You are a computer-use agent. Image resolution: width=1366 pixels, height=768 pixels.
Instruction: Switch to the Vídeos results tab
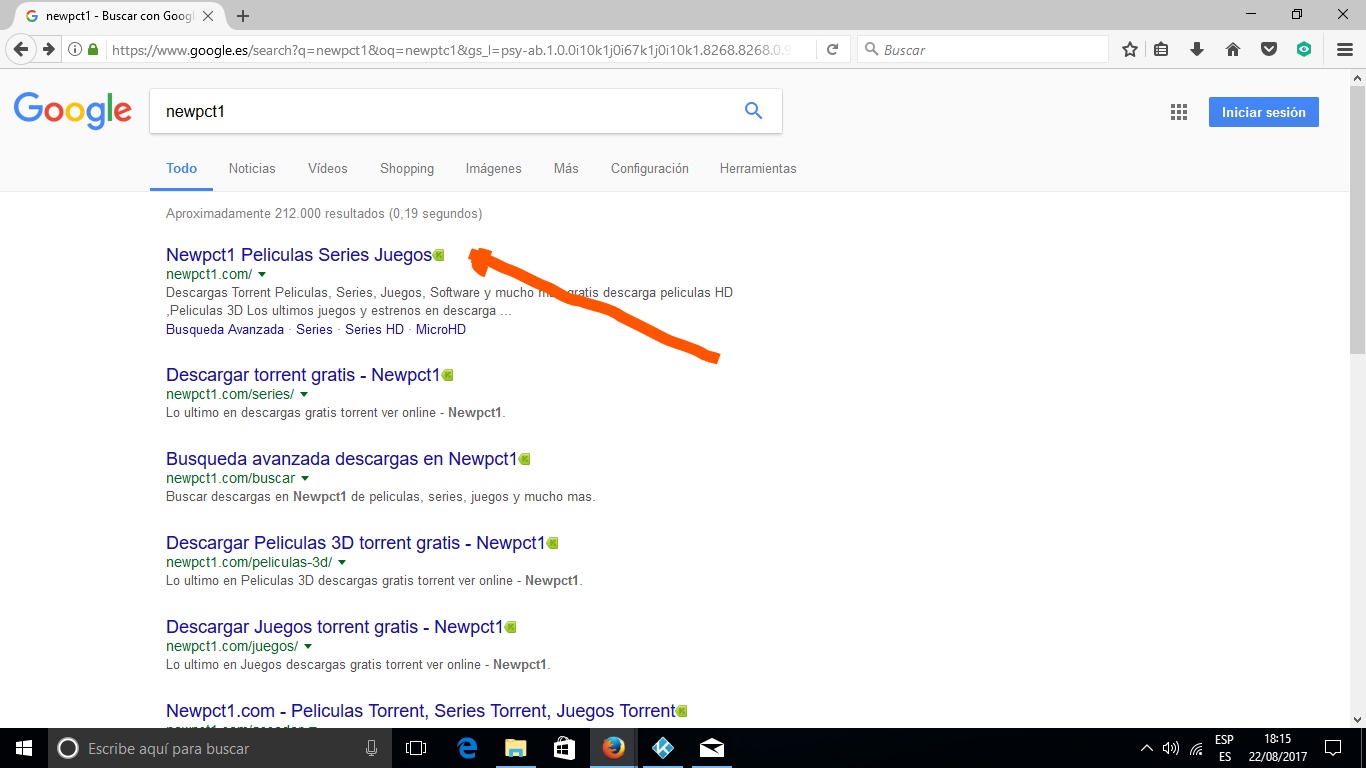coord(328,168)
